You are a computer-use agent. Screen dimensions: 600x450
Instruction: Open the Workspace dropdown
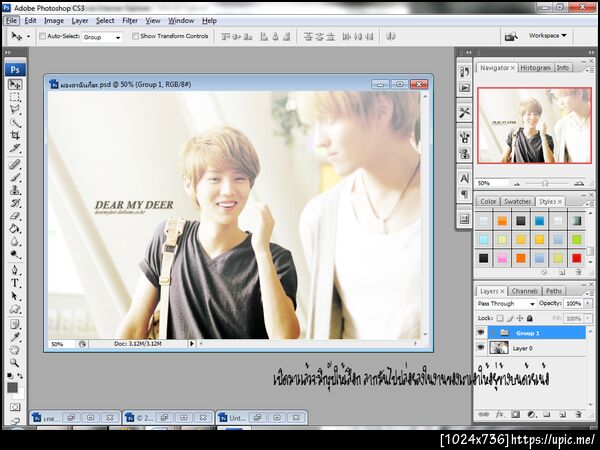coord(548,36)
